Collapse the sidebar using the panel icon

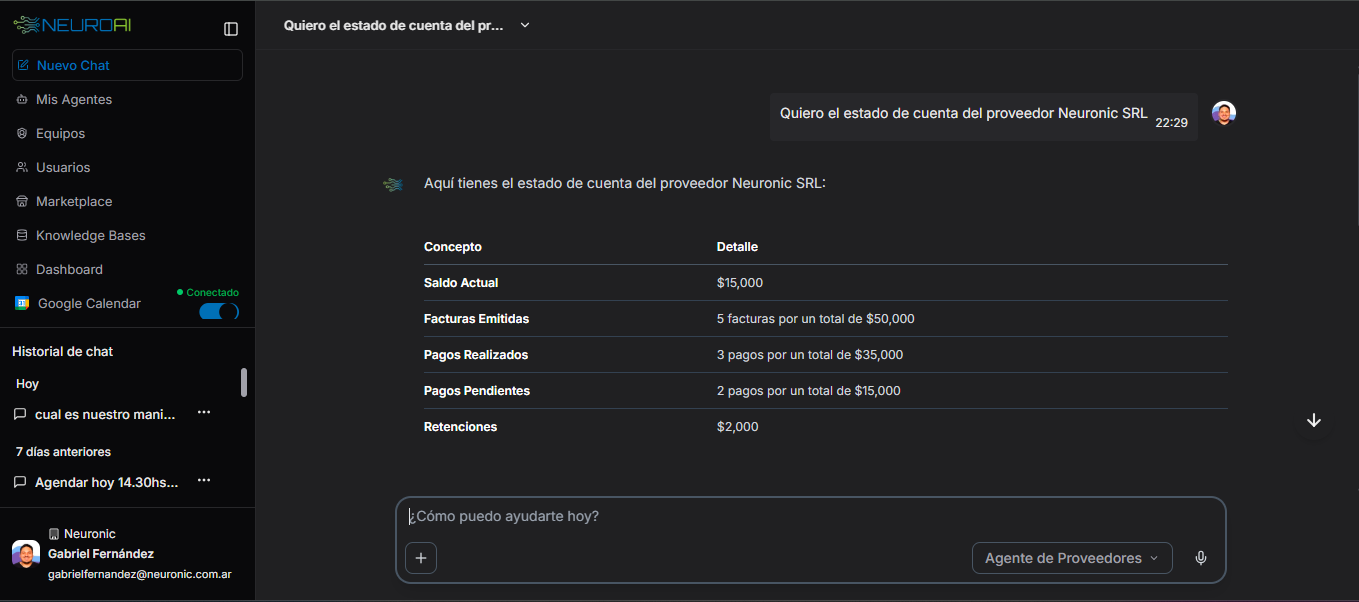tap(231, 29)
